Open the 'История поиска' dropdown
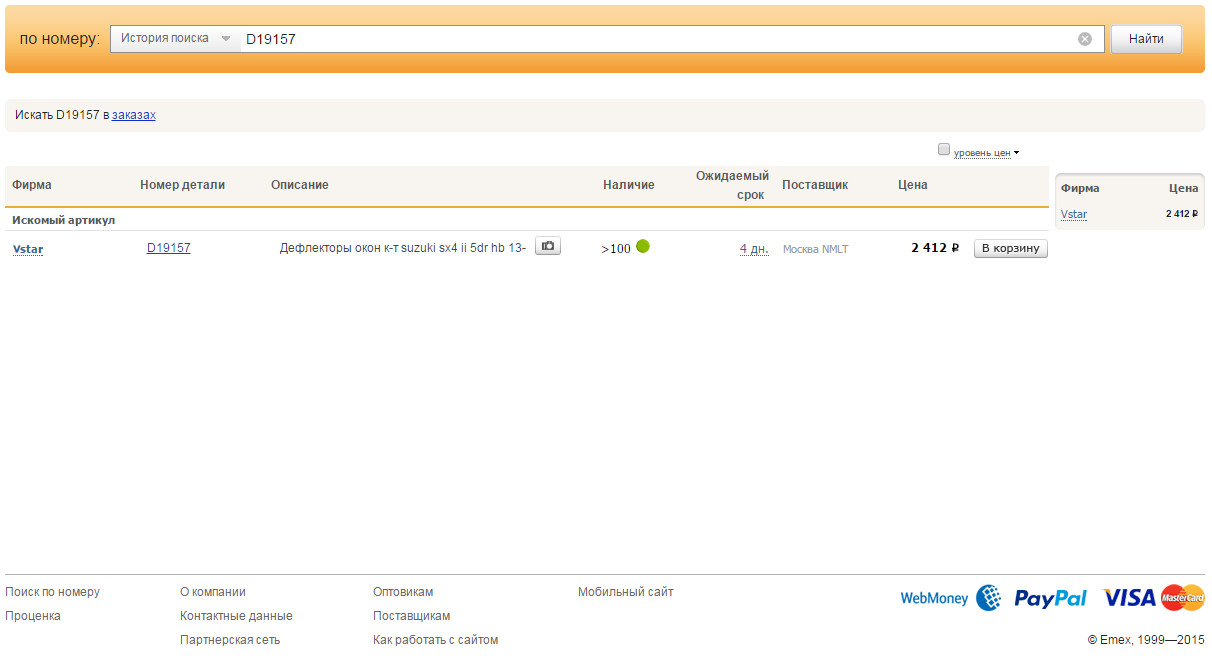Image resolution: width=1212 pixels, height=666 pixels. (174, 39)
